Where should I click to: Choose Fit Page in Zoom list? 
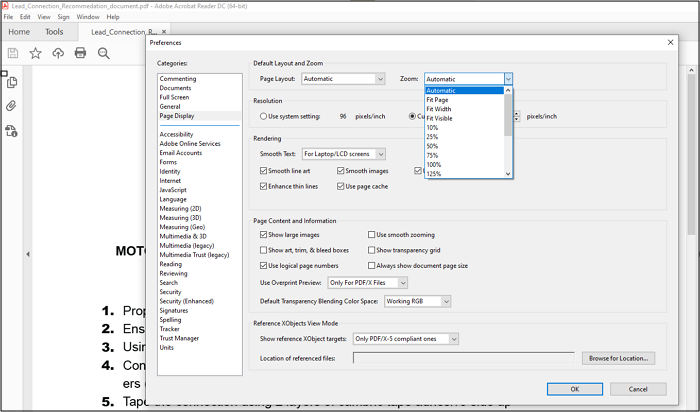[x=464, y=100]
